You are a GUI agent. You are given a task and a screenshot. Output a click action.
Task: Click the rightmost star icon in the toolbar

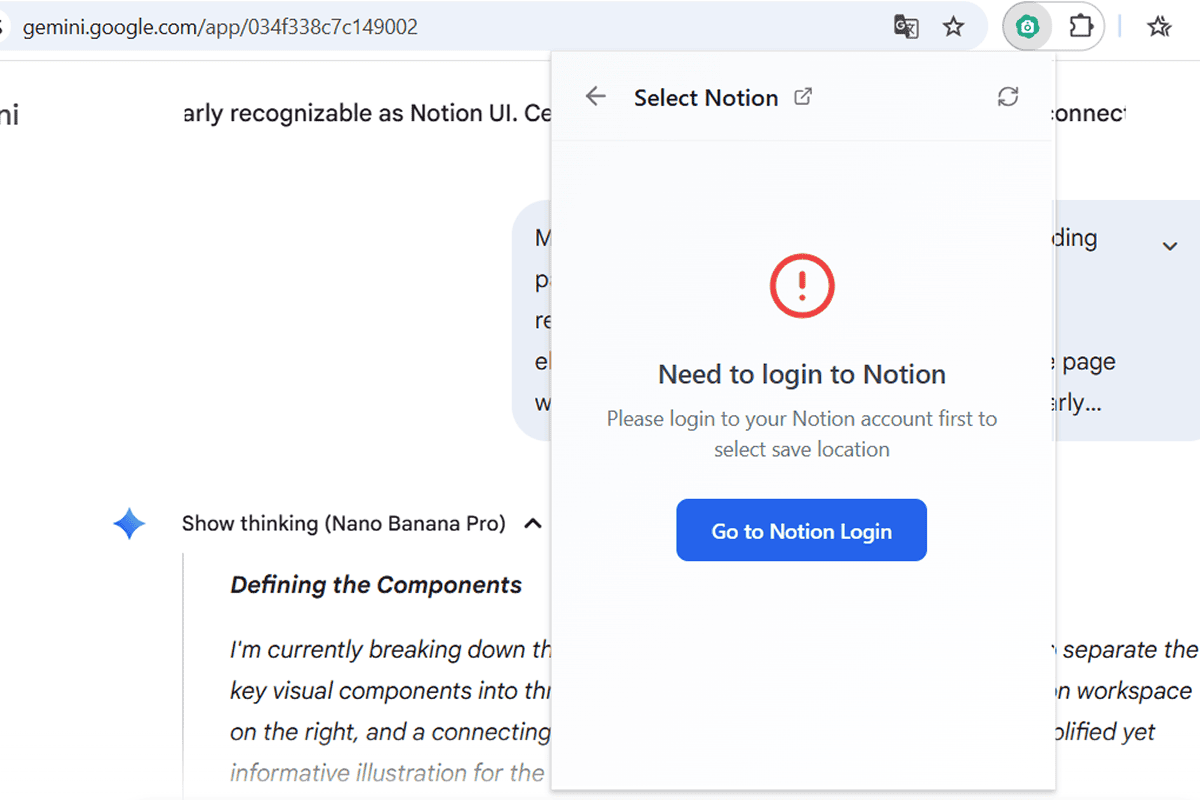click(x=1159, y=27)
